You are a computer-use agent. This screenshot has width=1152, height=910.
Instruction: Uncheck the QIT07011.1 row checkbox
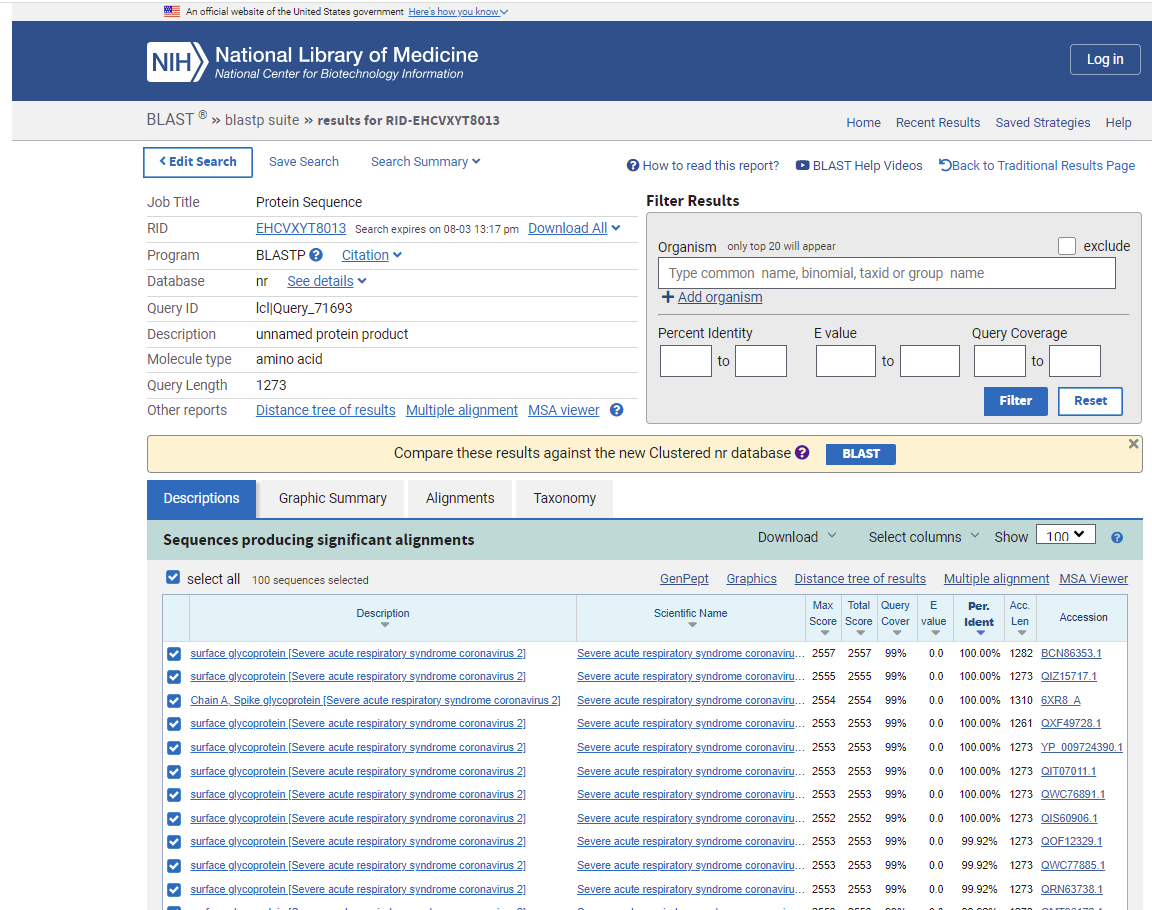(x=173, y=772)
